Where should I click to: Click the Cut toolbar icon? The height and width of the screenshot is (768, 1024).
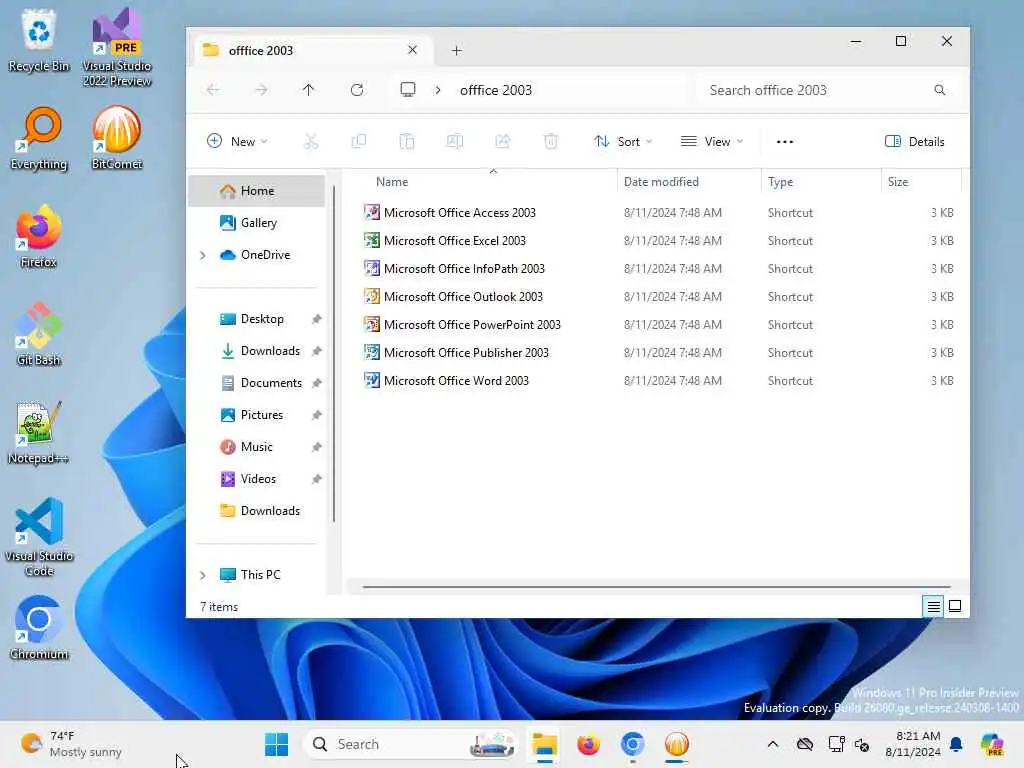[311, 142]
